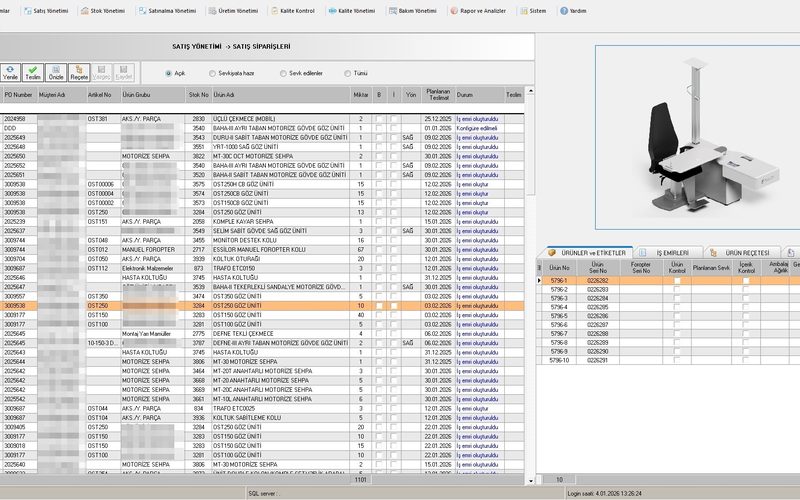Click 'İş emri oluştur' for OST250H CB GÖZ ÜNİTİ
Image resolution: width=800 pixels, height=500 pixels.
(472, 184)
